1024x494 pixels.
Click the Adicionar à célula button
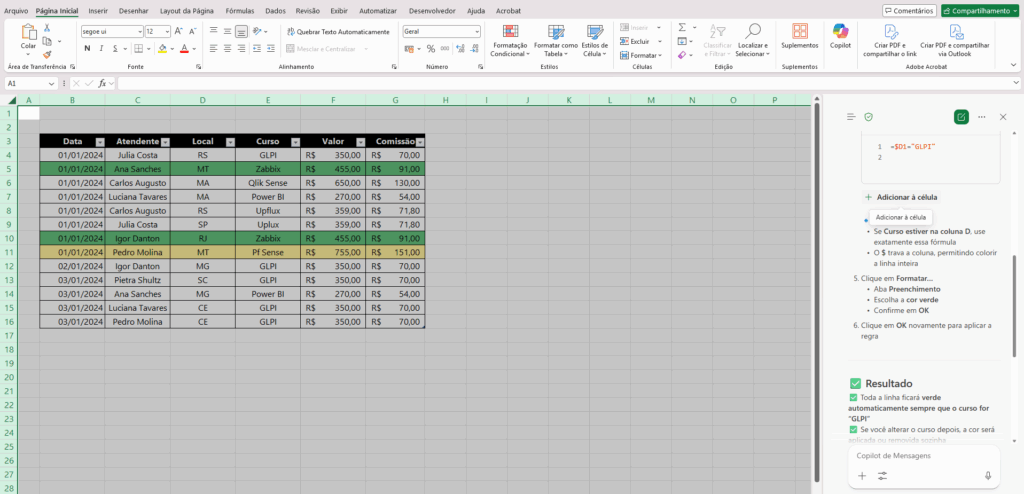tap(901, 197)
